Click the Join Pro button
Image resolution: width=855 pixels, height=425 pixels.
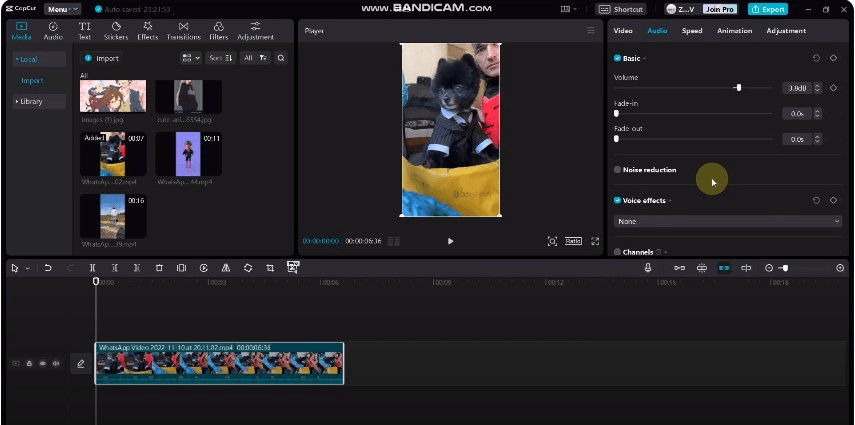(720, 9)
